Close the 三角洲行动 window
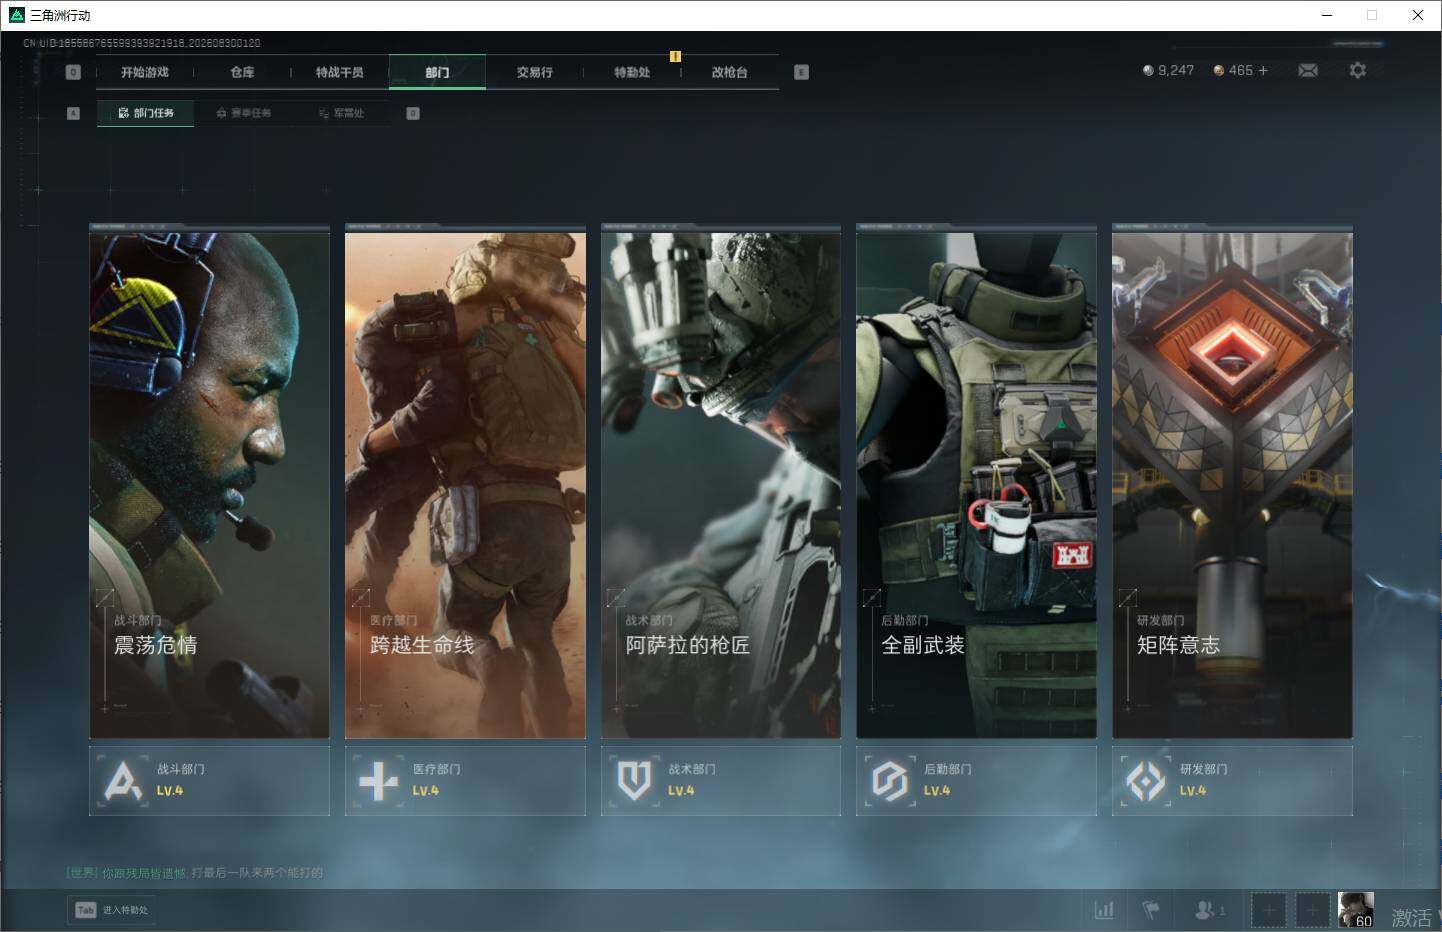Viewport: 1442px width, 932px height. 1418,15
